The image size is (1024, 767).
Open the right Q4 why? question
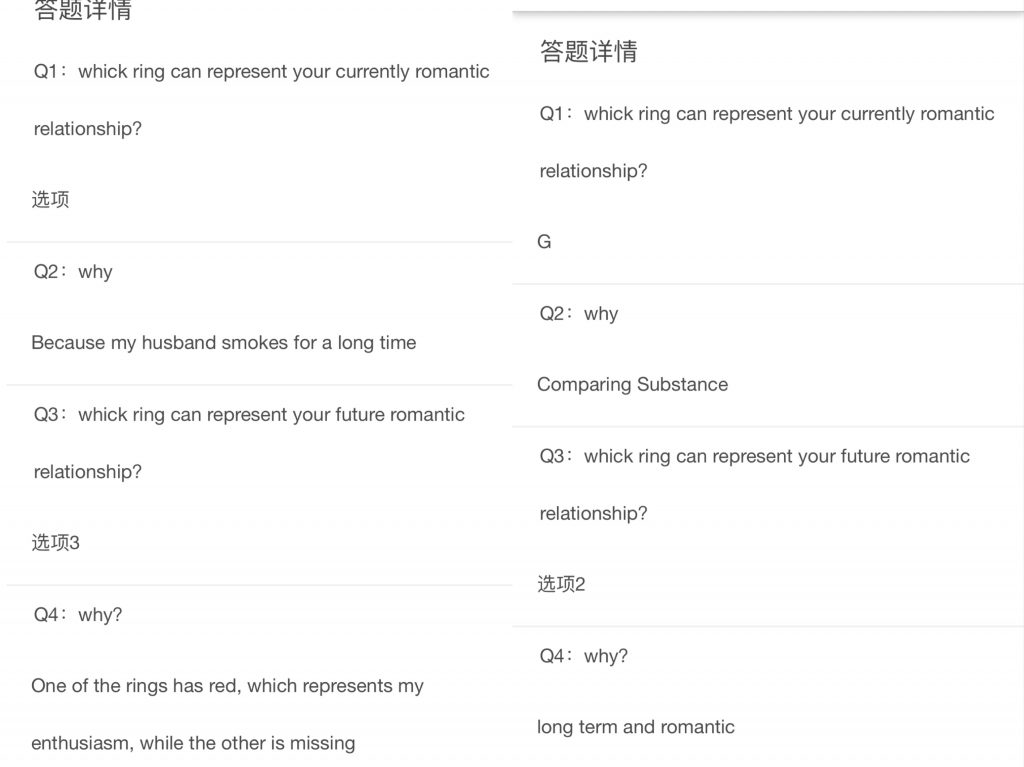(x=583, y=656)
